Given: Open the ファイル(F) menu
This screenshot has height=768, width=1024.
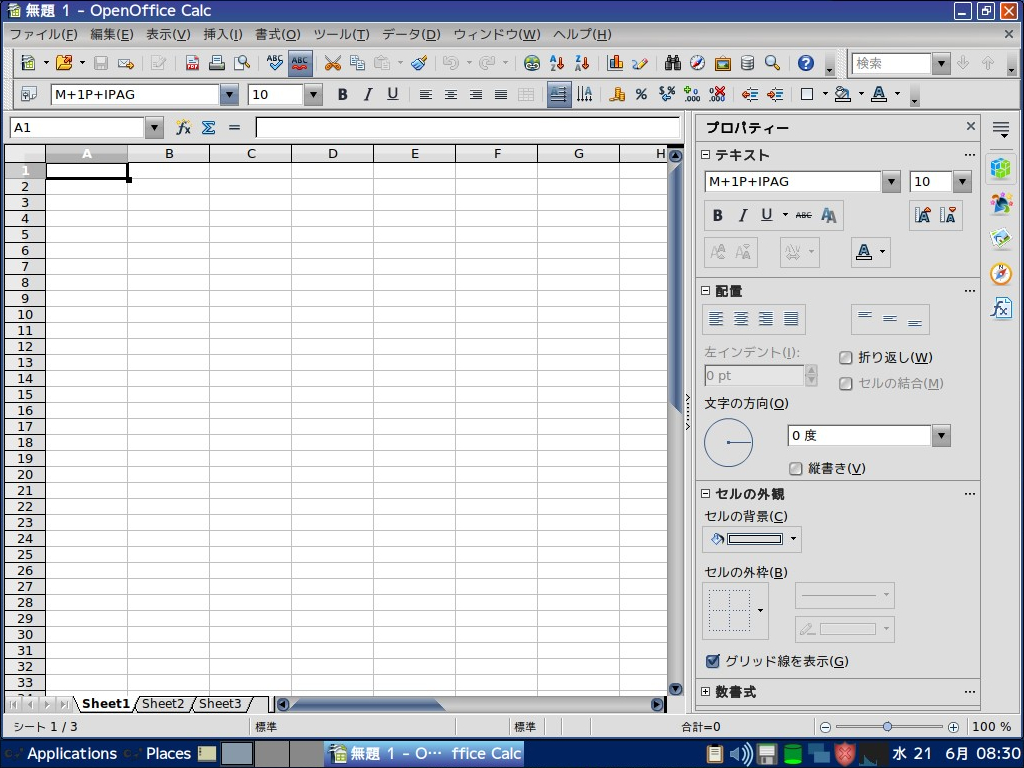Looking at the screenshot, I should (x=44, y=35).
